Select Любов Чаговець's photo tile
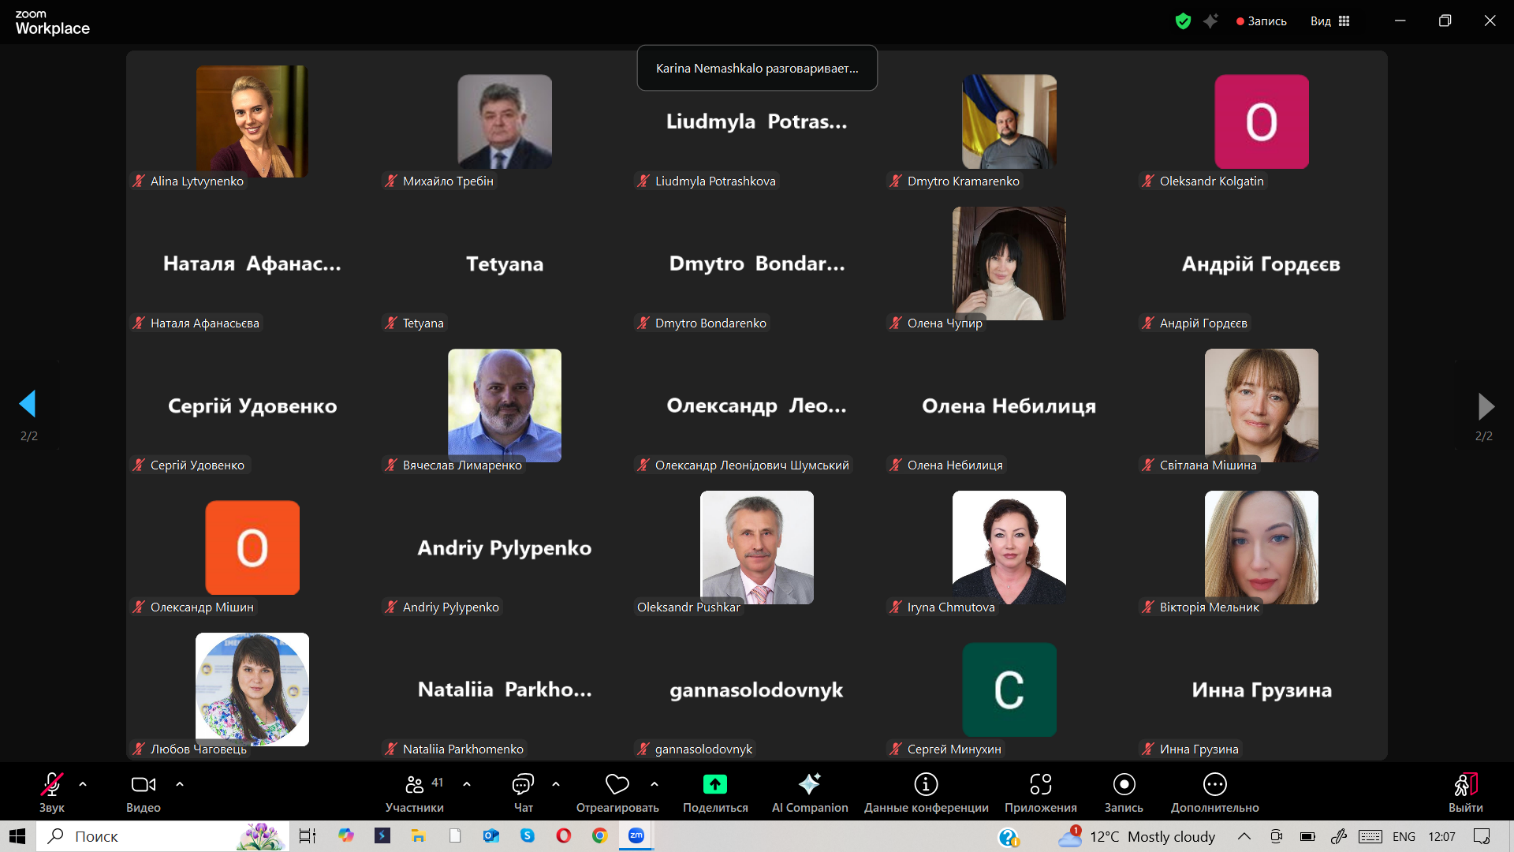Screen dimensions: 1514x852 (x=252, y=689)
